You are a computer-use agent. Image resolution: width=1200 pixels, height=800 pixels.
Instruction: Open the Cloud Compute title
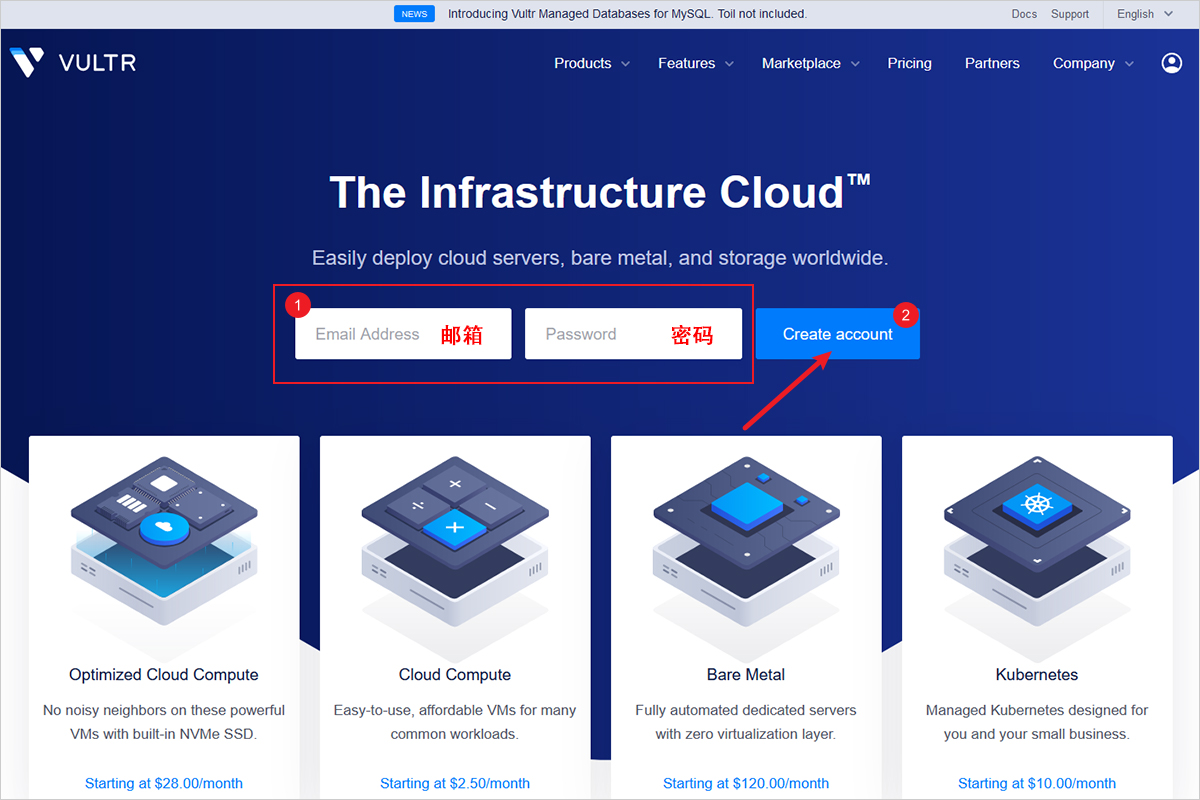(455, 675)
